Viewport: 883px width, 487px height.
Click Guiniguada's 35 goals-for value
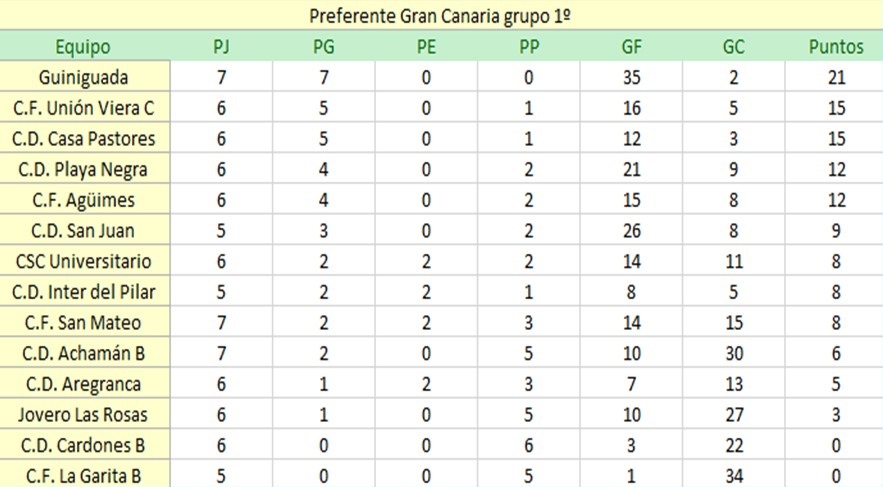click(631, 77)
